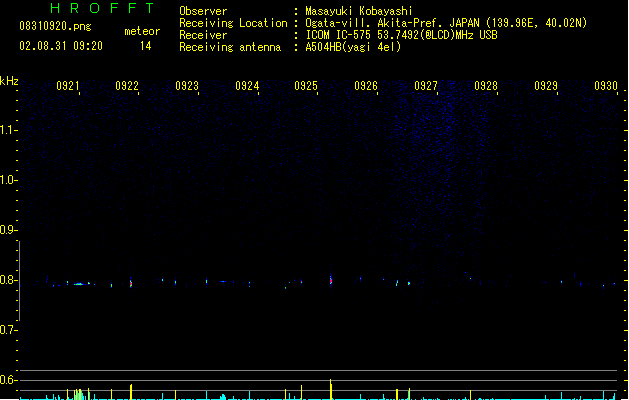The image size is (629, 400).
Task: Click the 1.0 kHz axis label
Action: click(x=7, y=180)
